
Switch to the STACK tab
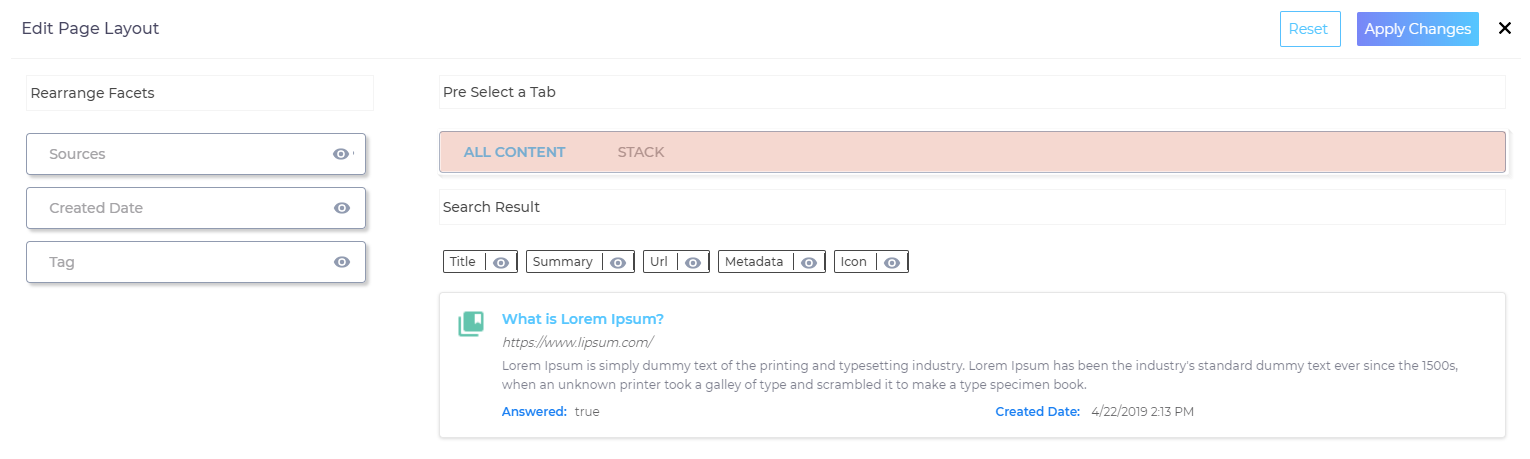641,152
